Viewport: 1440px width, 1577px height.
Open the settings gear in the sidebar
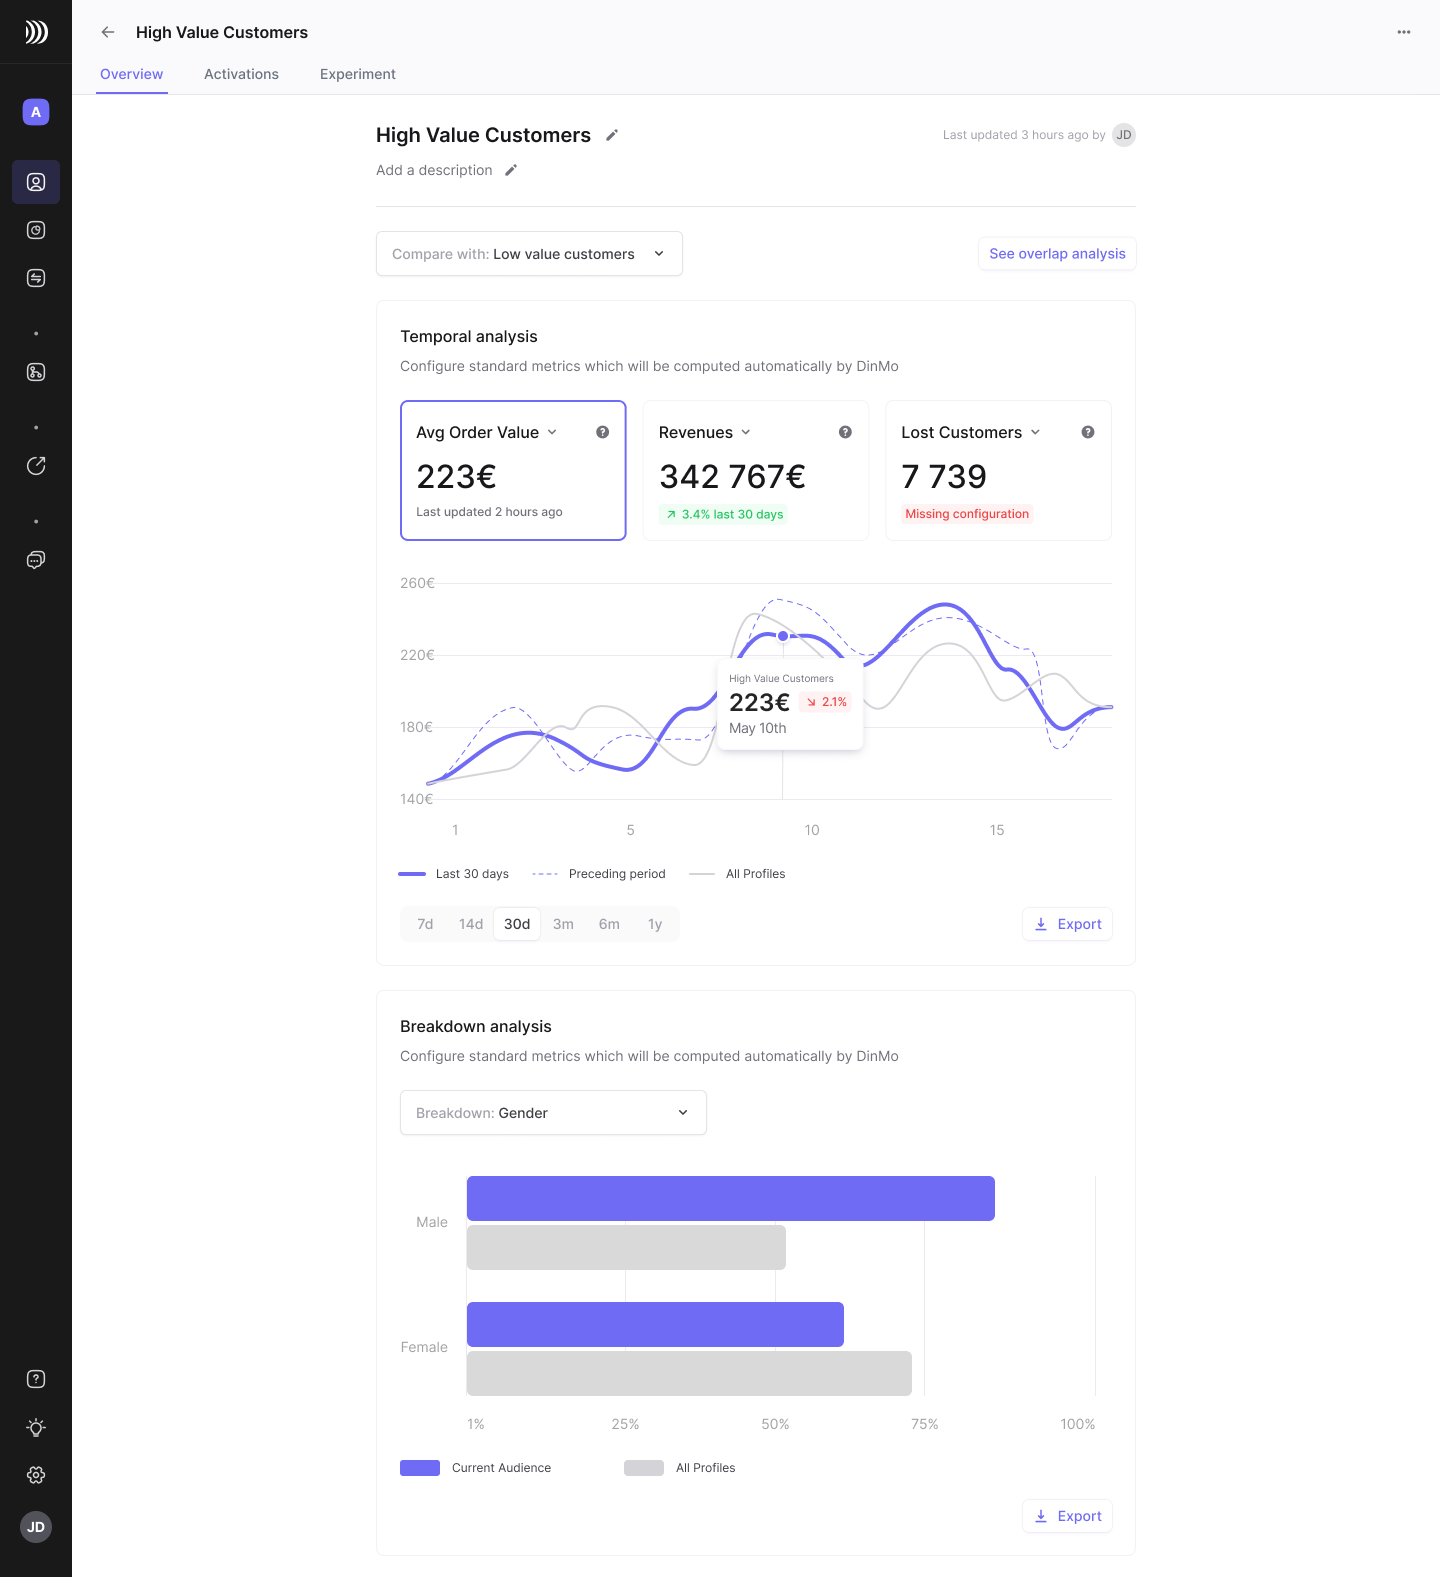pos(36,1475)
